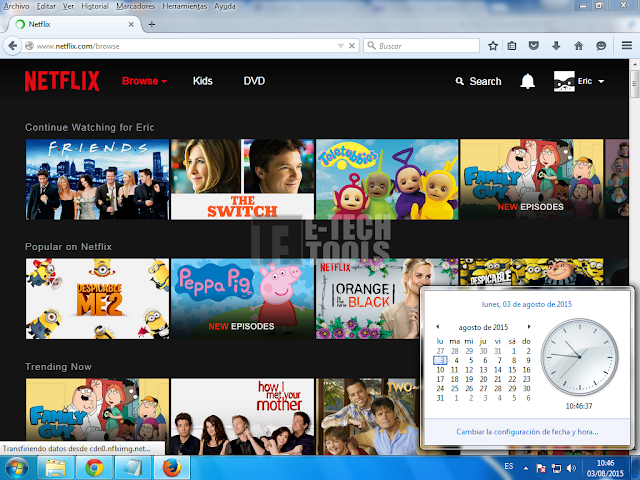Go to previous month in calendar
Screen dimensions: 640x480
438,327
